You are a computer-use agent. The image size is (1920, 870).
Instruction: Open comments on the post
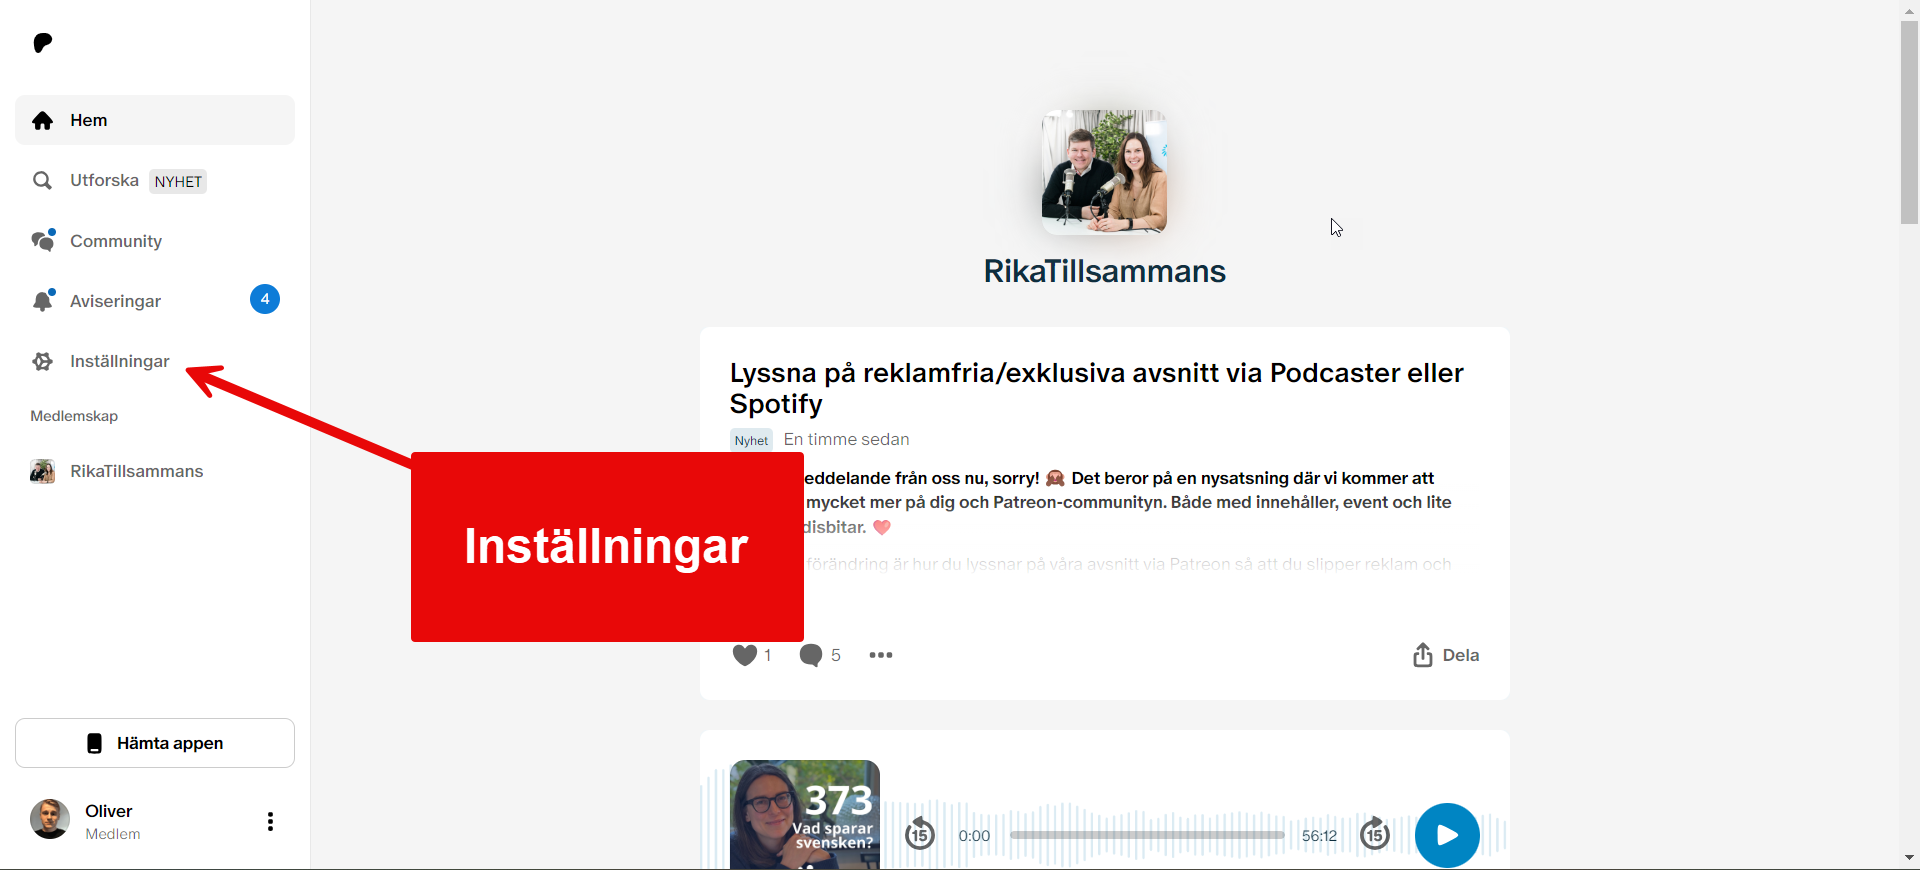tap(811, 655)
